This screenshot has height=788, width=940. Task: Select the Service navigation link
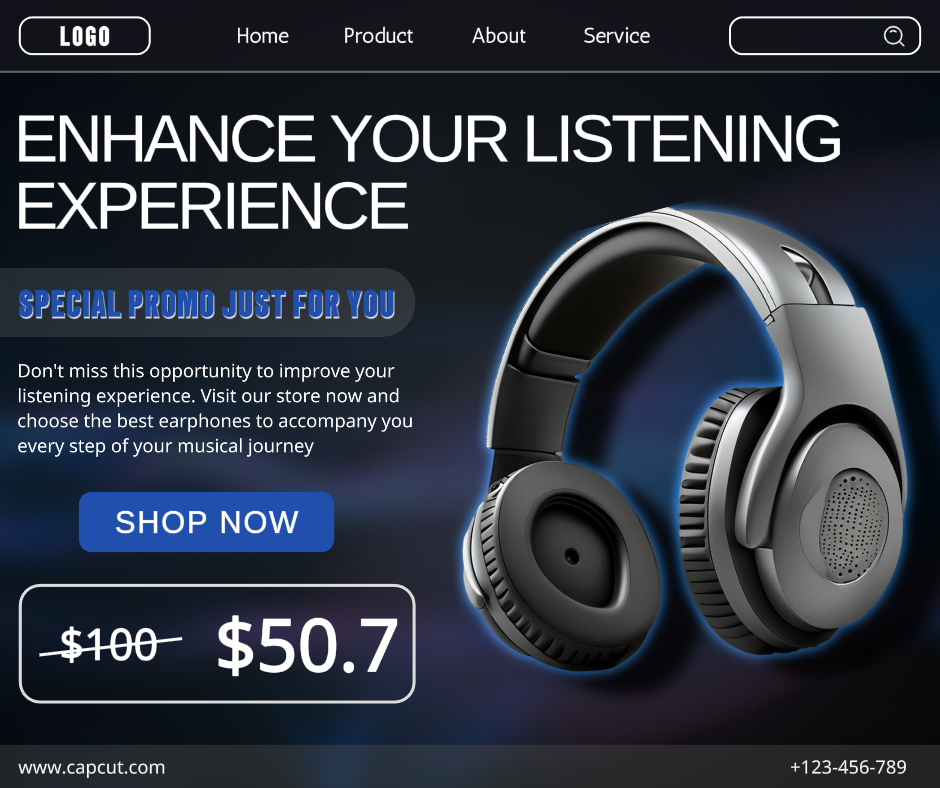[617, 36]
